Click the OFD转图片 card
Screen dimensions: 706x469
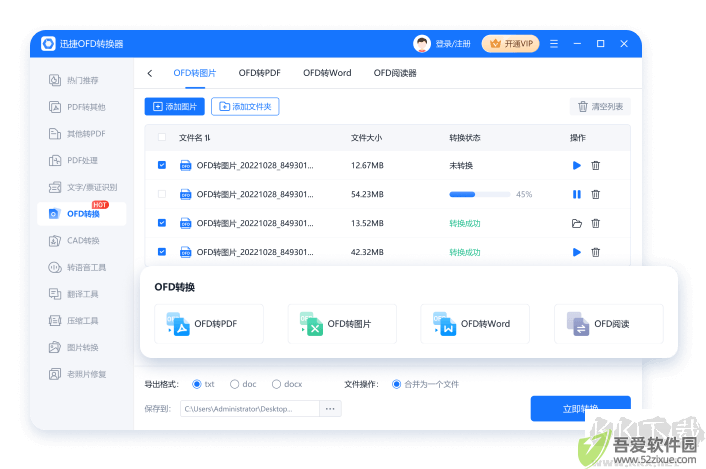[x=342, y=324]
